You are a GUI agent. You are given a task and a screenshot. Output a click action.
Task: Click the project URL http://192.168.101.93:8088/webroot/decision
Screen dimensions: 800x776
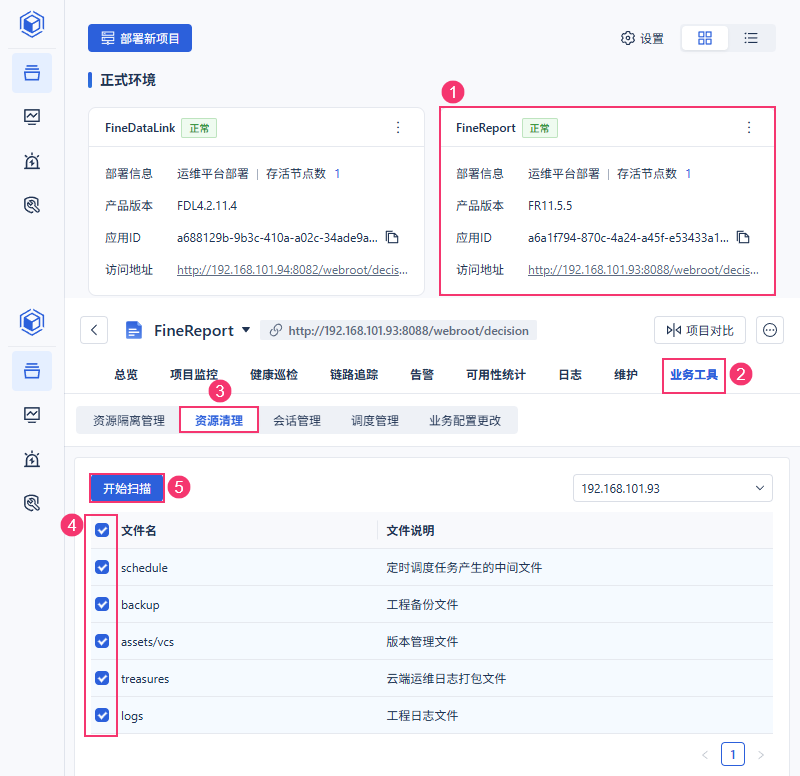[408, 331]
